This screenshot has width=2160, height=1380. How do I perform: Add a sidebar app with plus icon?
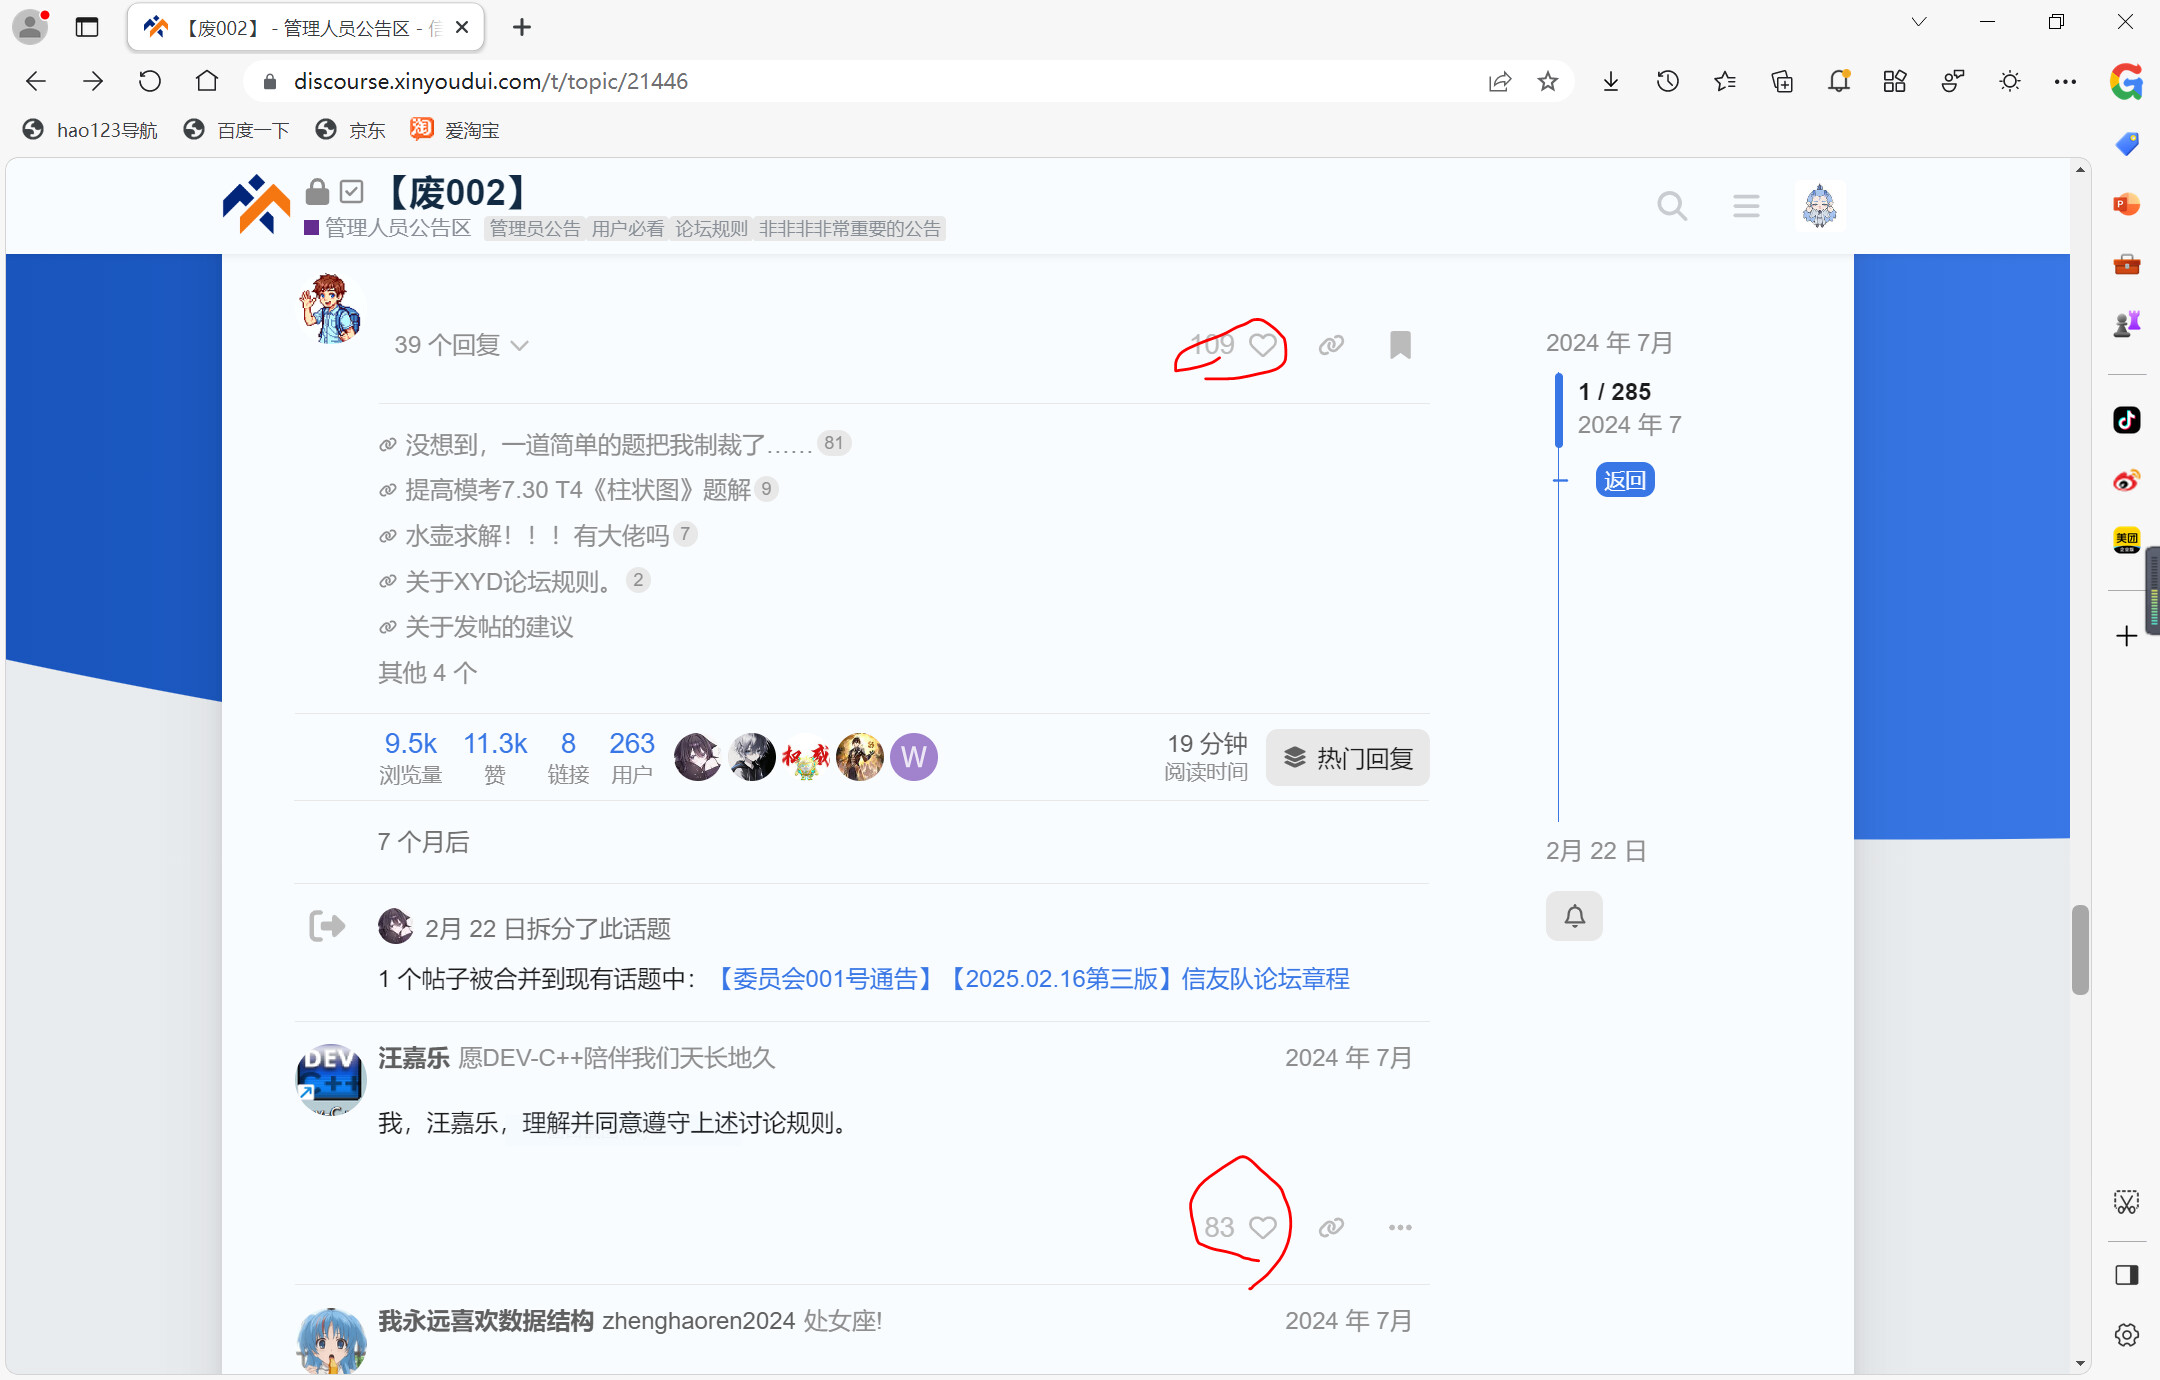pos(2126,636)
